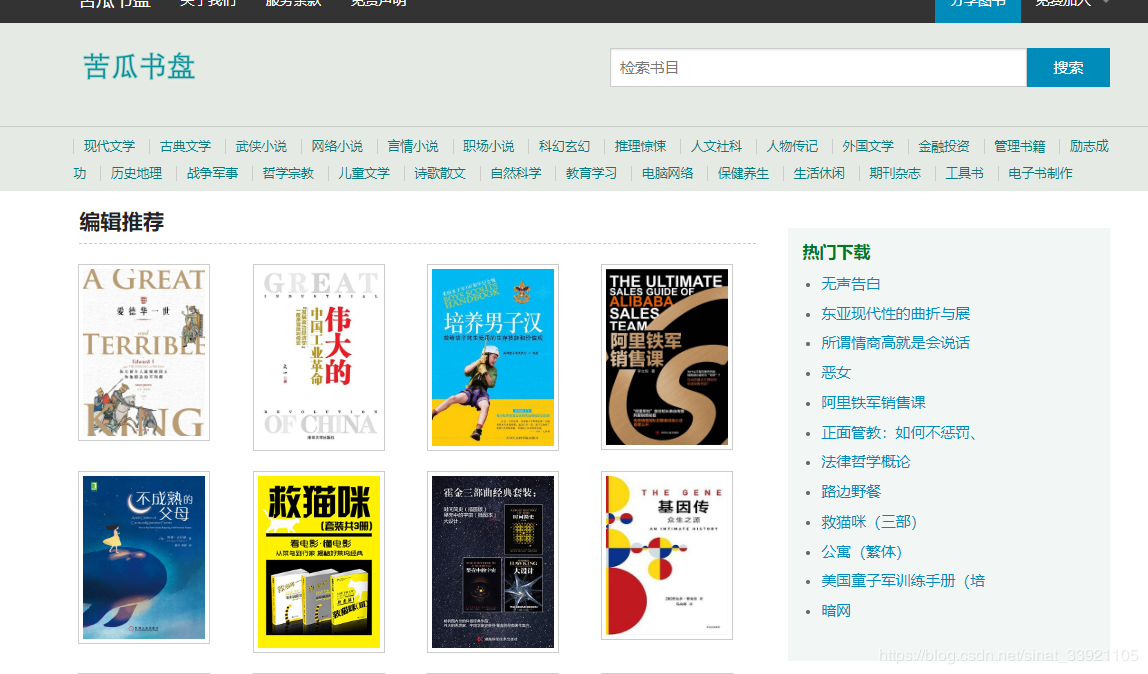Open 所谓情商高就是会说话 hot download link
The height and width of the screenshot is (674, 1148).
[895, 343]
